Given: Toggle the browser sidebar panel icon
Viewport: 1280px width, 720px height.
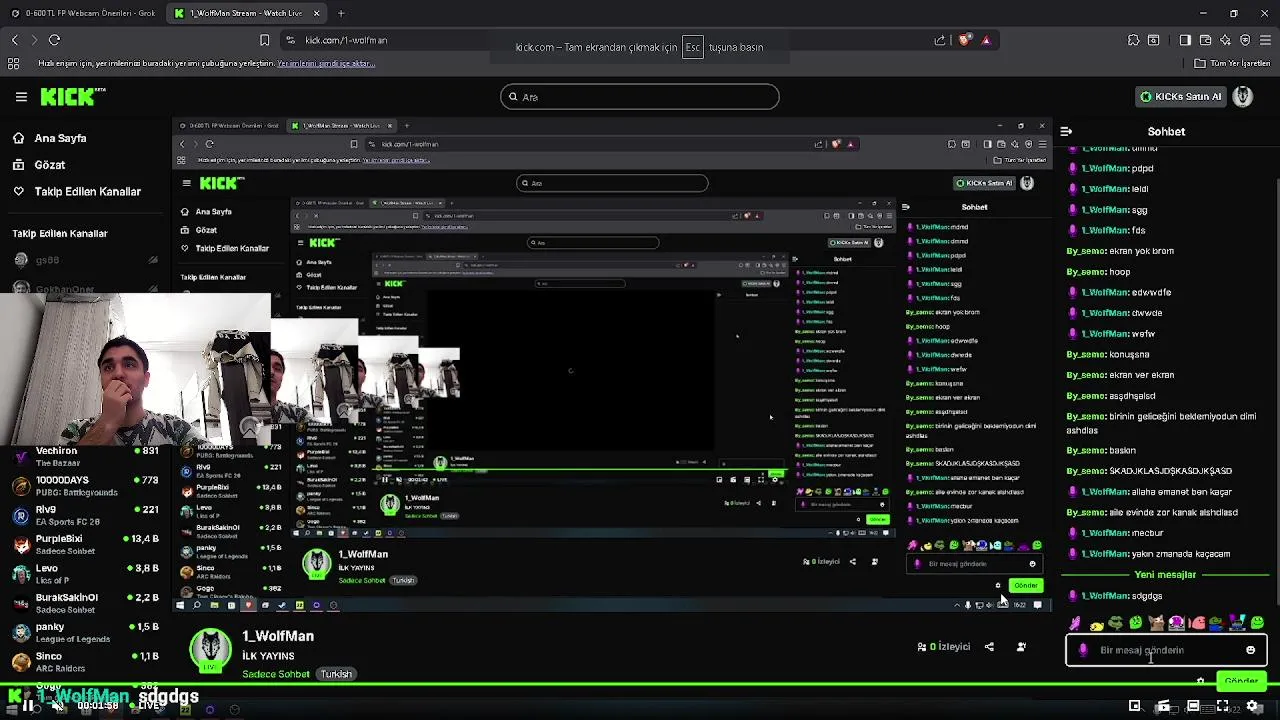Looking at the screenshot, I should click(1185, 40).
